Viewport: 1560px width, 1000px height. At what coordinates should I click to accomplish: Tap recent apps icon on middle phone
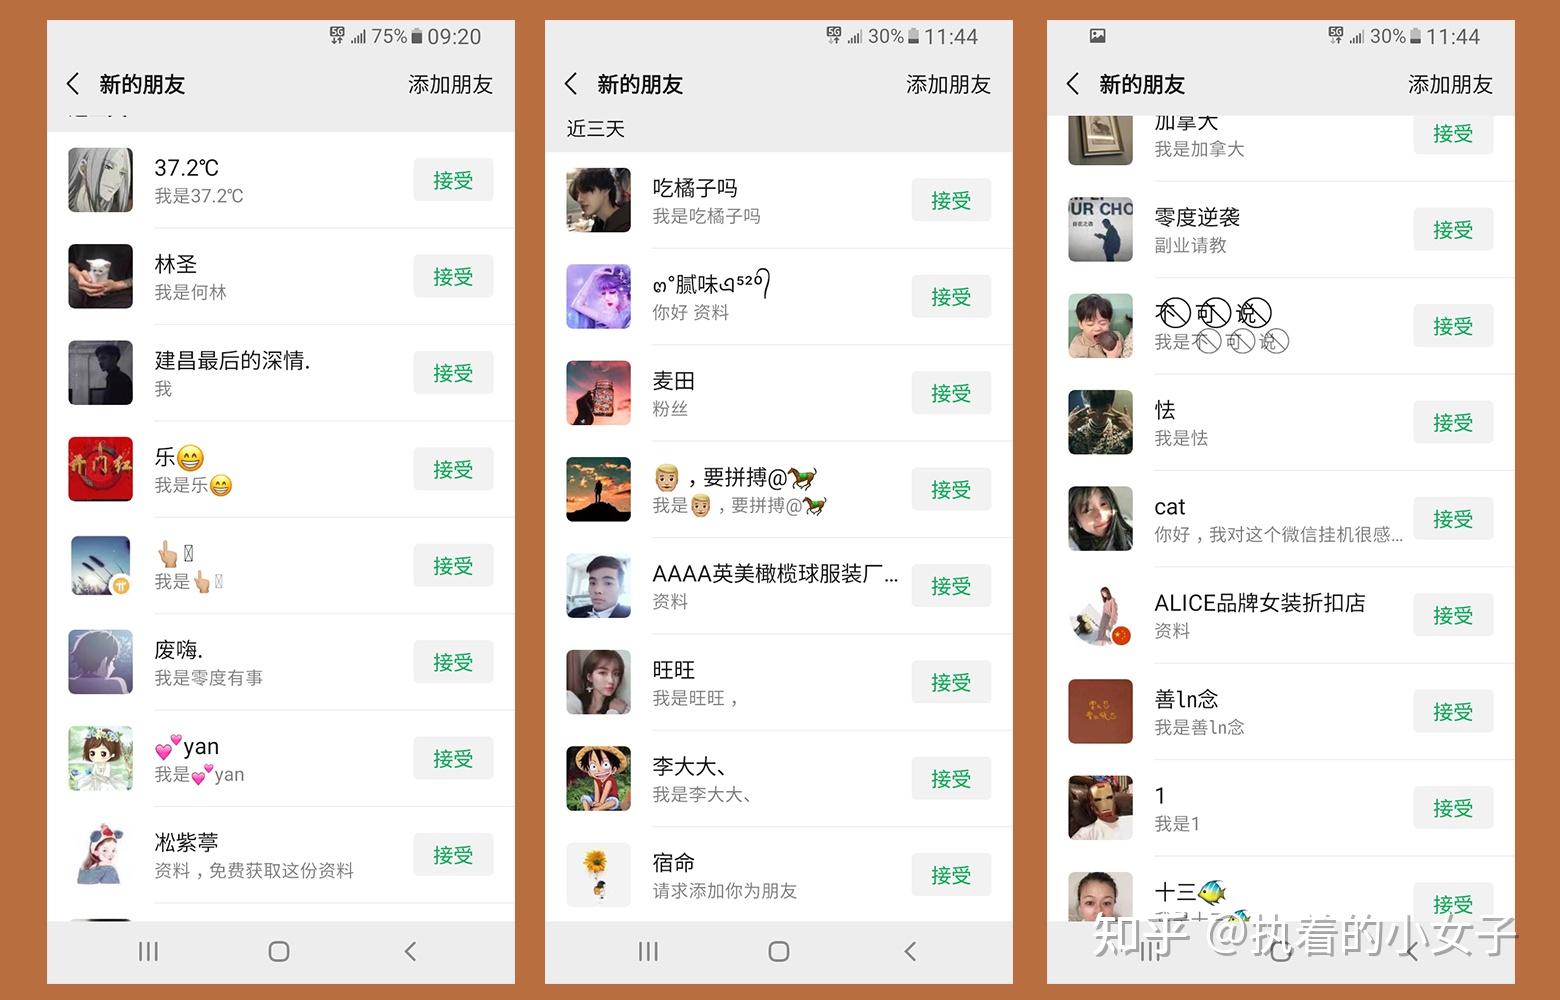tap(648, 951)
